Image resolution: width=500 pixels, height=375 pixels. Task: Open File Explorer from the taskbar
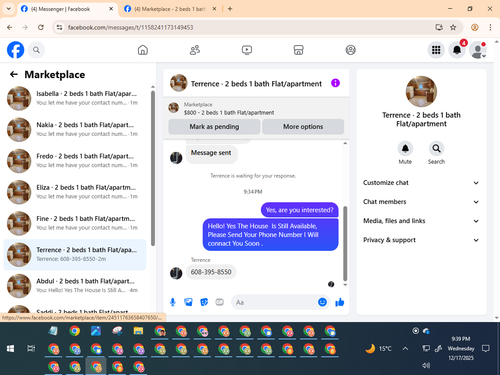138,331
